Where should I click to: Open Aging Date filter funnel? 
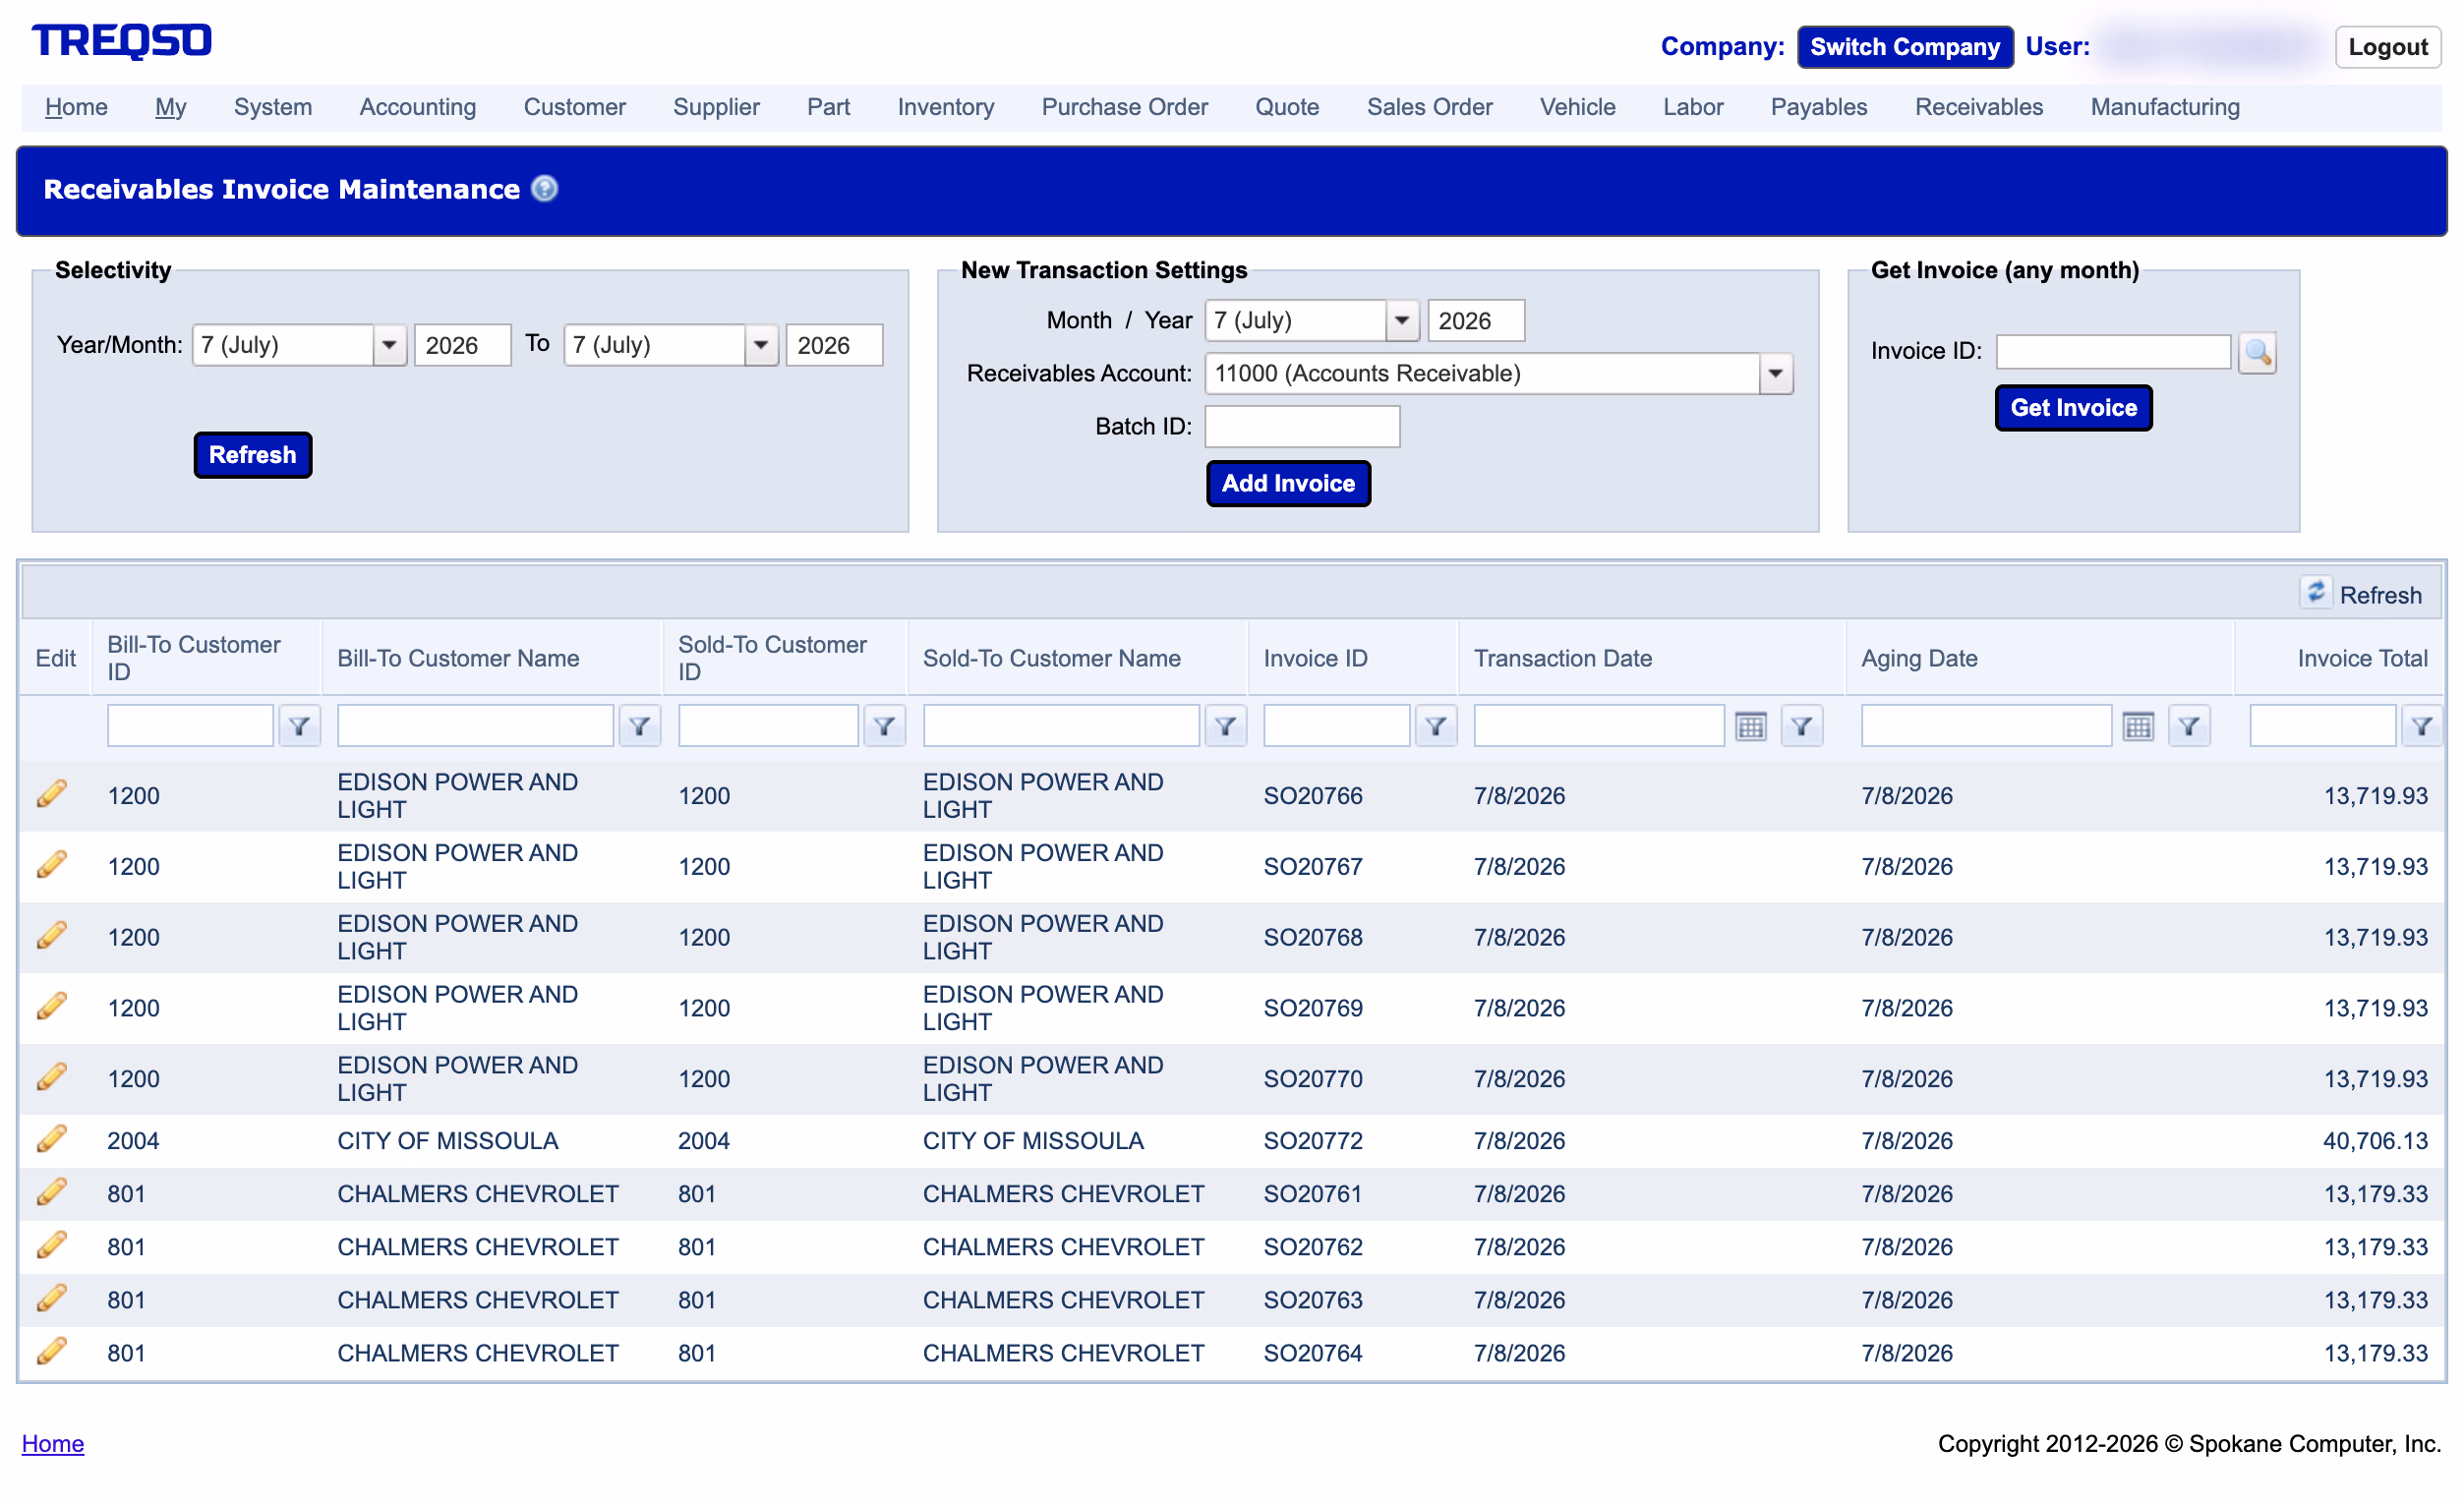[2190, 726]
